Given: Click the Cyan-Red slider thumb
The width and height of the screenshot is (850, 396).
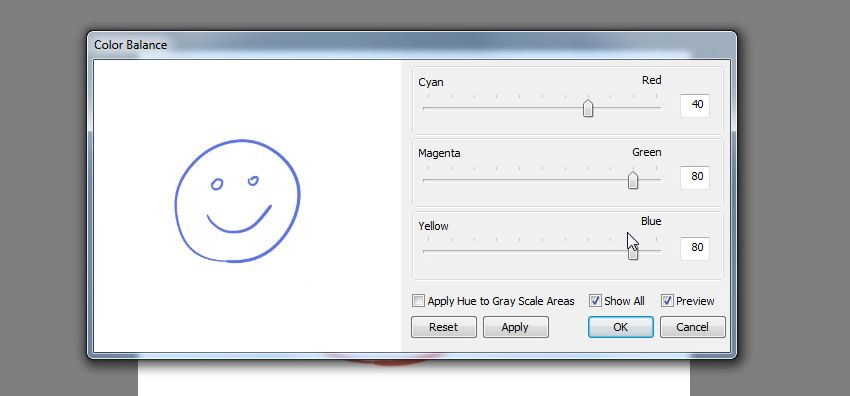Looking at the screenshot, I should (588, 108).
